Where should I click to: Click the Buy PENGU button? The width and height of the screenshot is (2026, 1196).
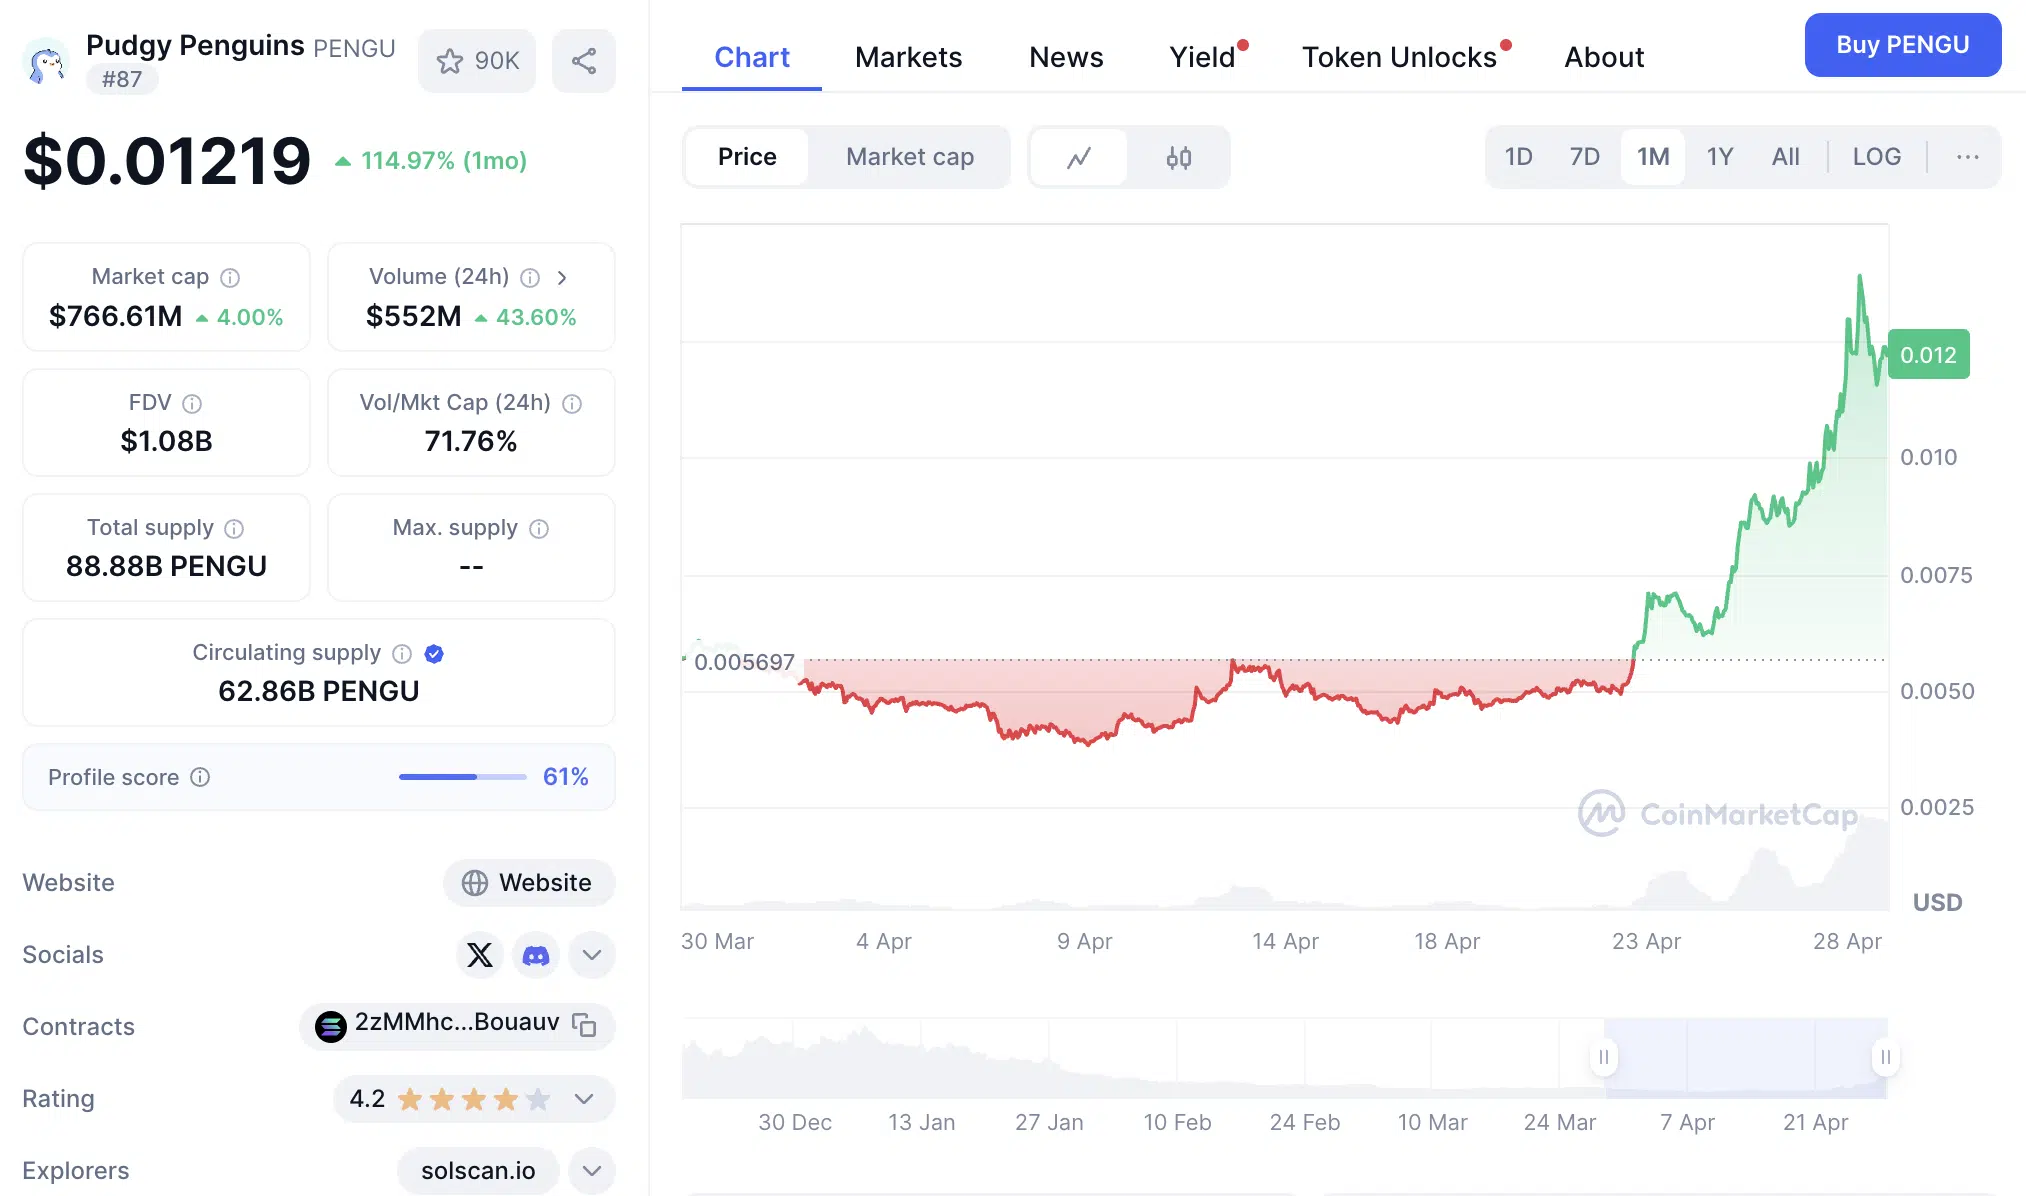tap(1903, 45)
